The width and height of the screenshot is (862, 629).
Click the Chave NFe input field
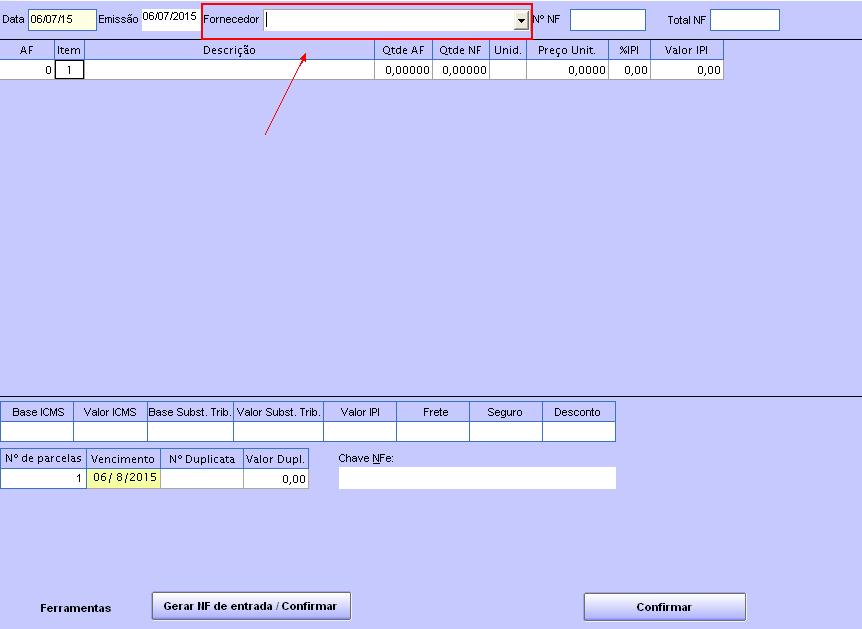pos(477,478)
